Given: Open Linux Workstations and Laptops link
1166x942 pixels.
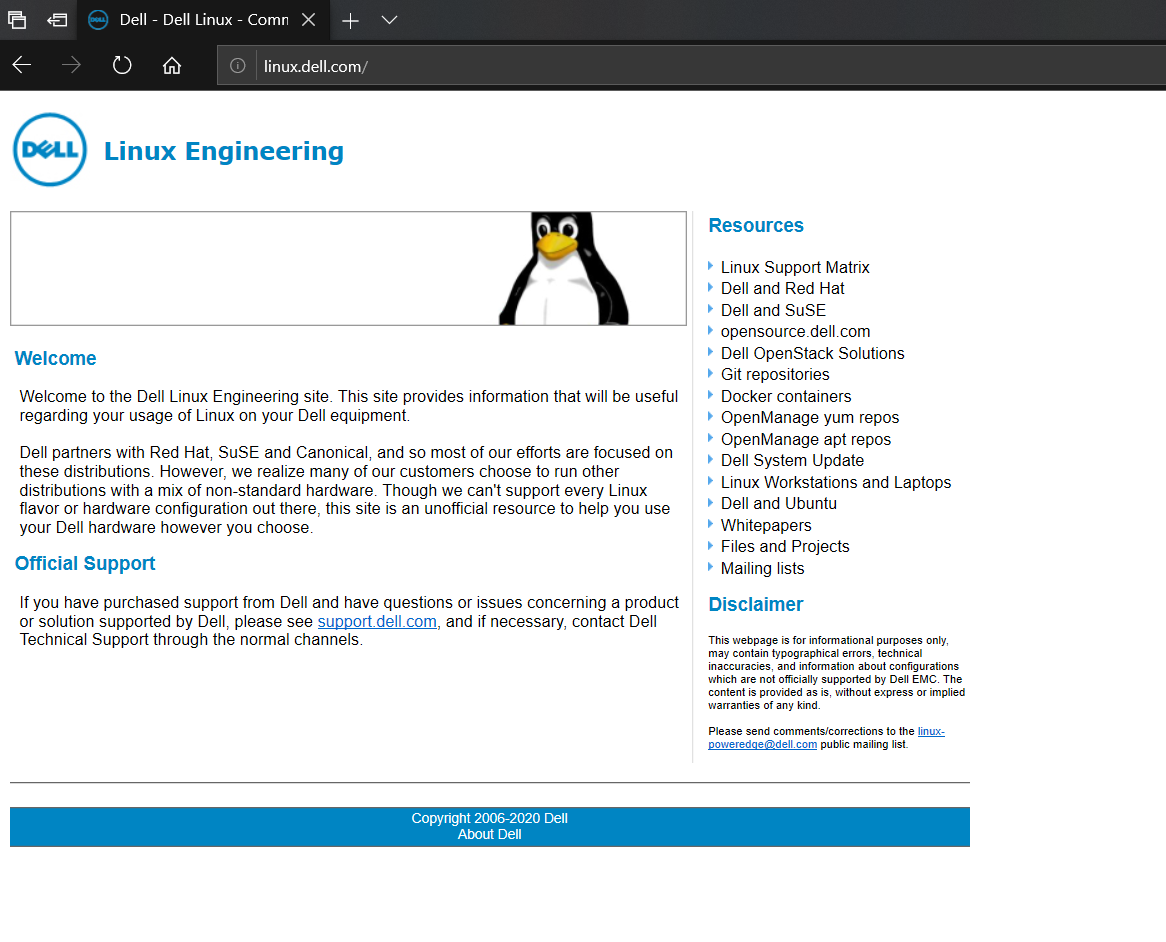Looking at the screenshot, I should pos(836,483).
